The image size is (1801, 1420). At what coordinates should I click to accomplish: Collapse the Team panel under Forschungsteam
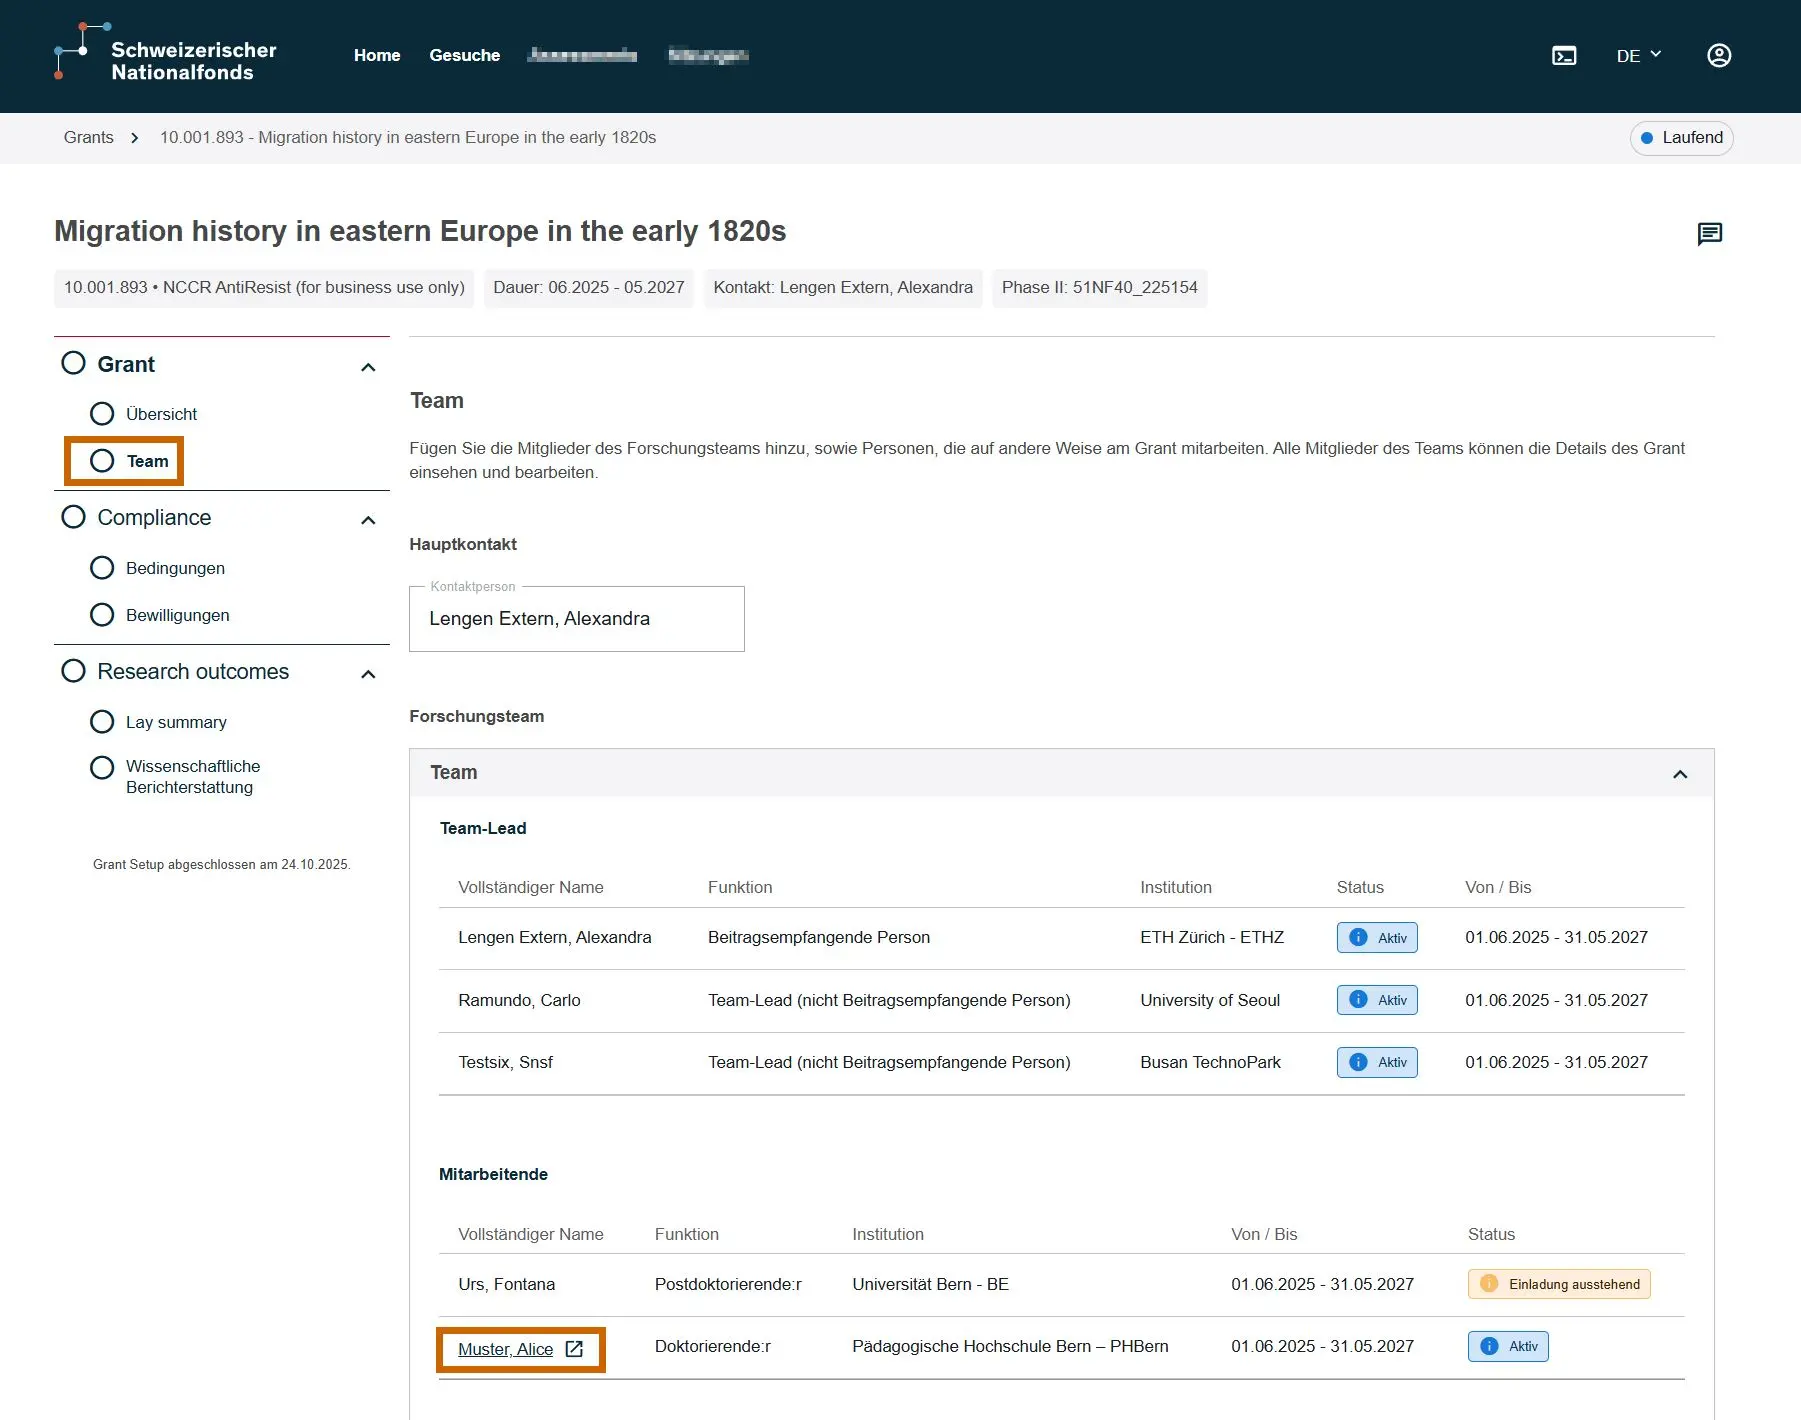coord(1680,774)
